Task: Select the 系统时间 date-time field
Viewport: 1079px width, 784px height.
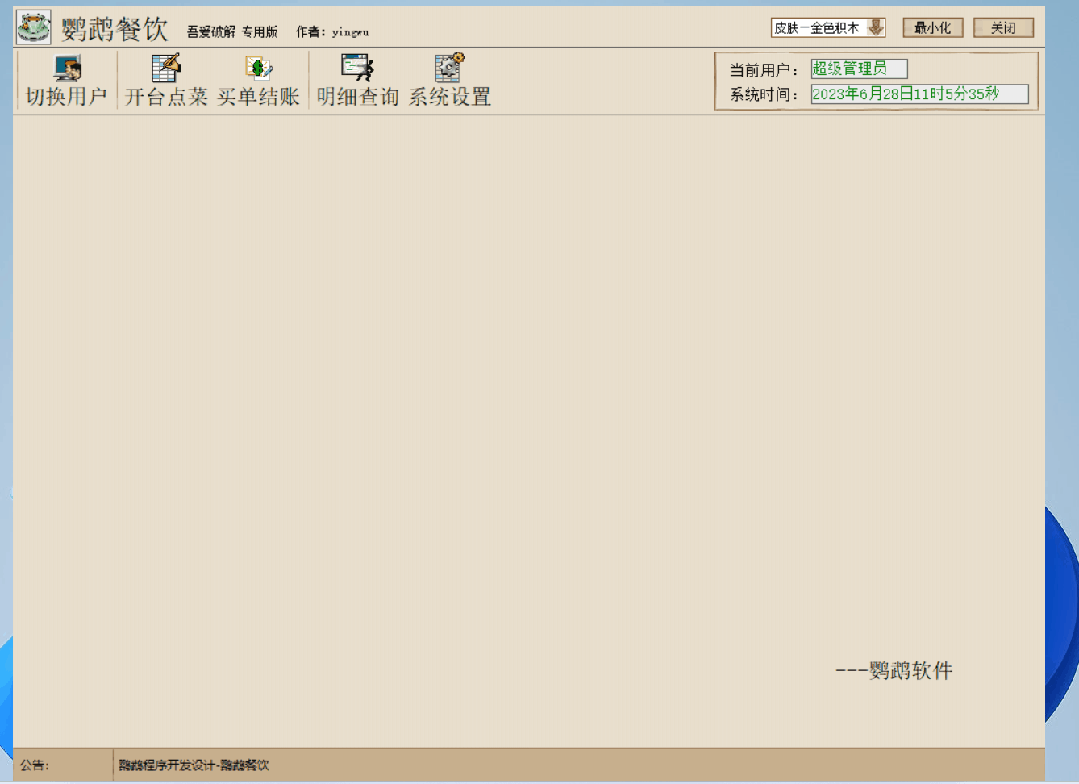Action: 919,94
